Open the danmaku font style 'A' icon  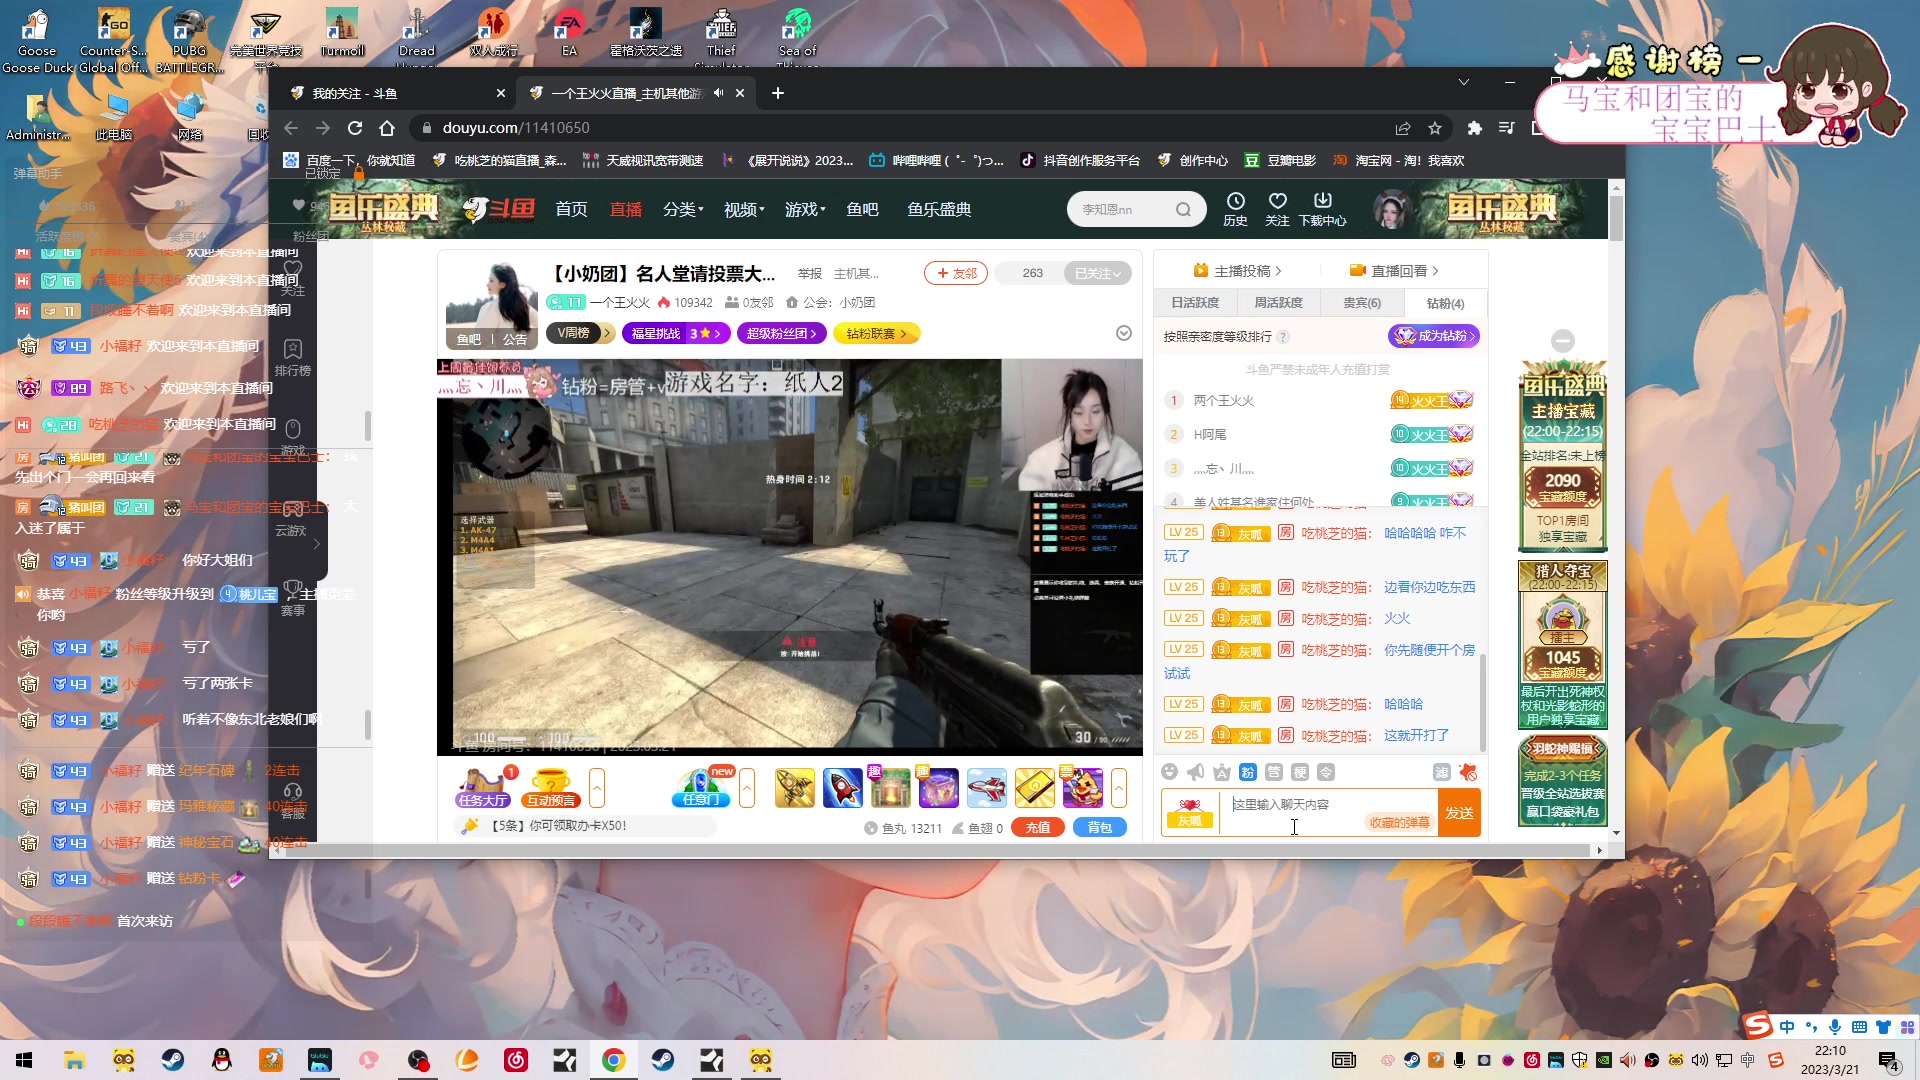[x=1221, y=772]
